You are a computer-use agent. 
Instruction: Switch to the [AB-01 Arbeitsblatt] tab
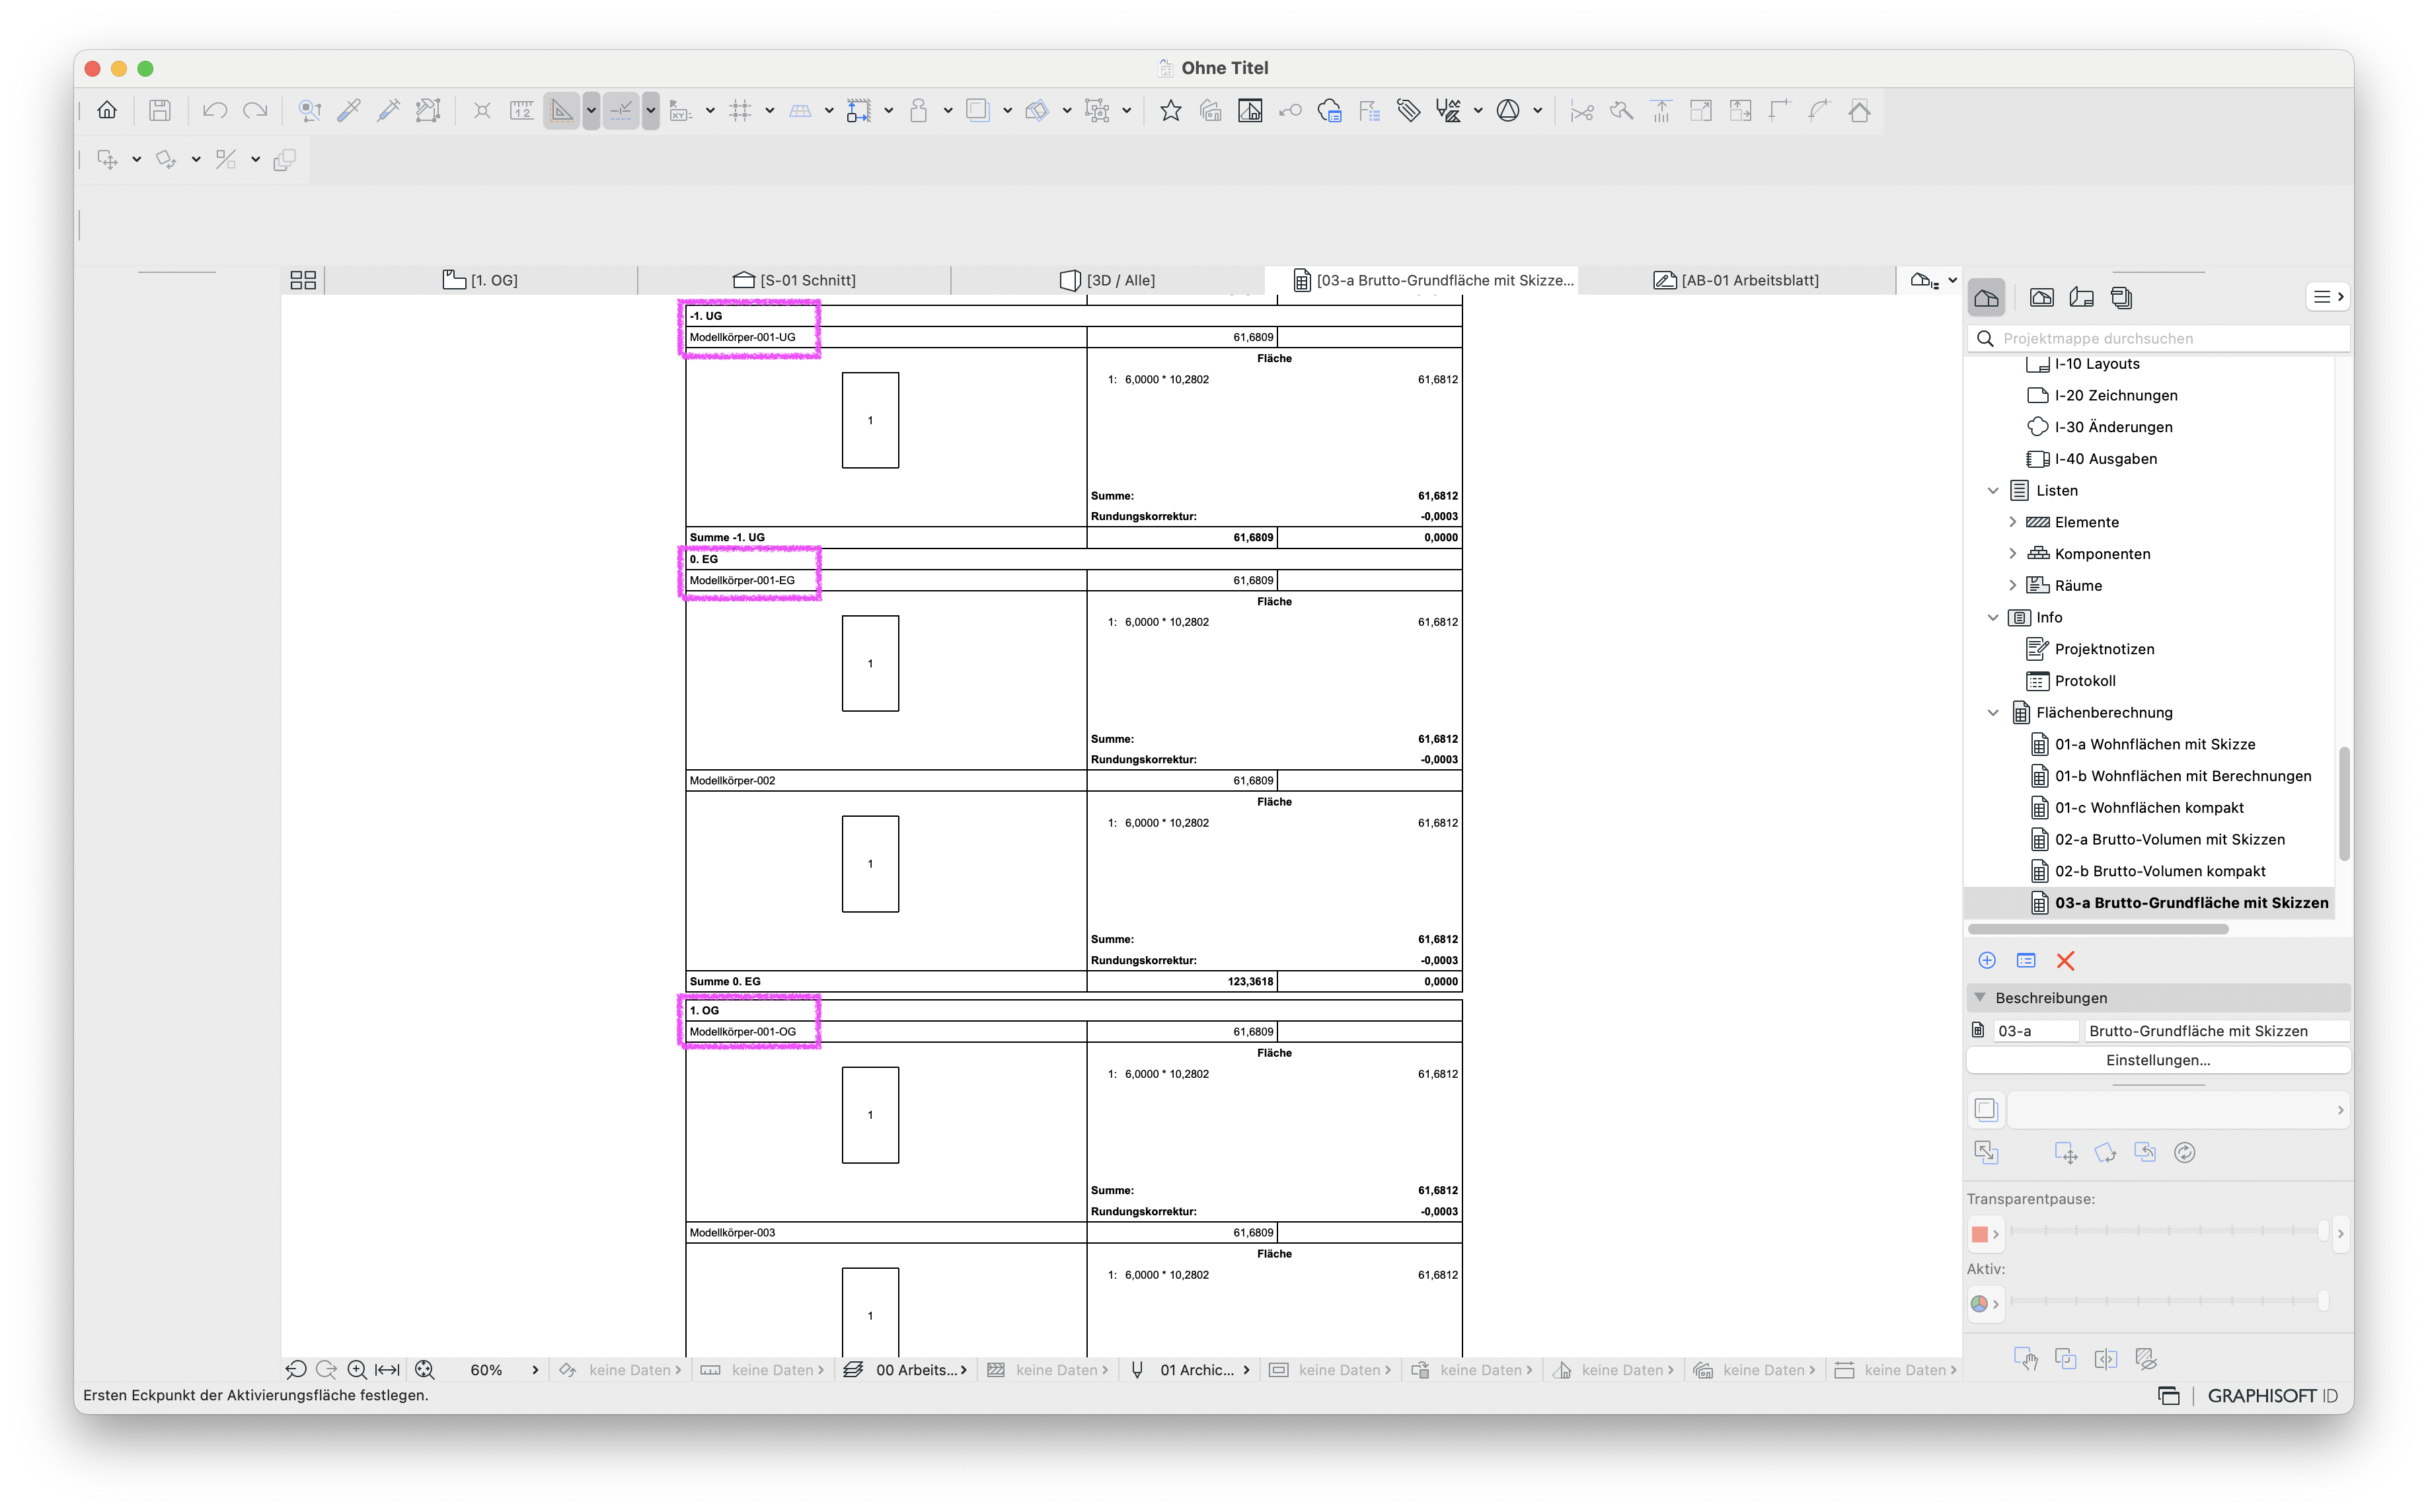coord(1736,280)
